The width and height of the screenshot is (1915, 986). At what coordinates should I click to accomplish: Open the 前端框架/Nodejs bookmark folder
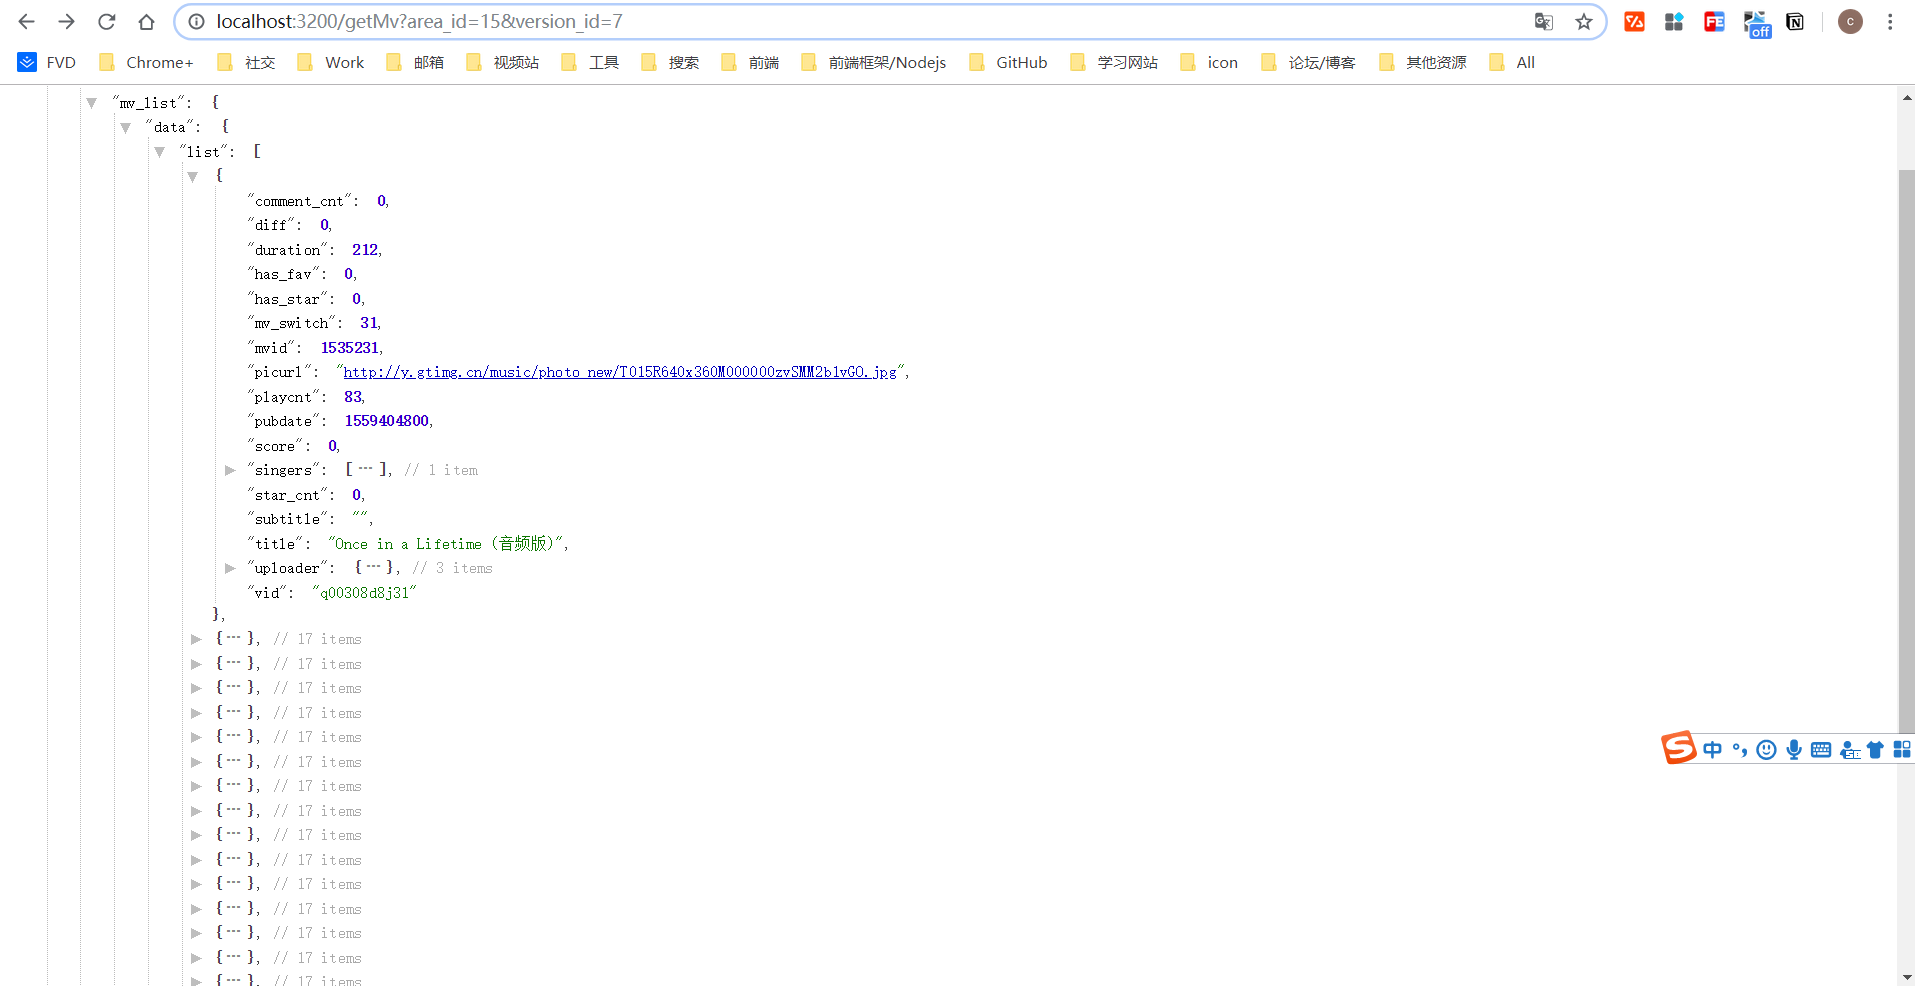click(x=873, y=62)
